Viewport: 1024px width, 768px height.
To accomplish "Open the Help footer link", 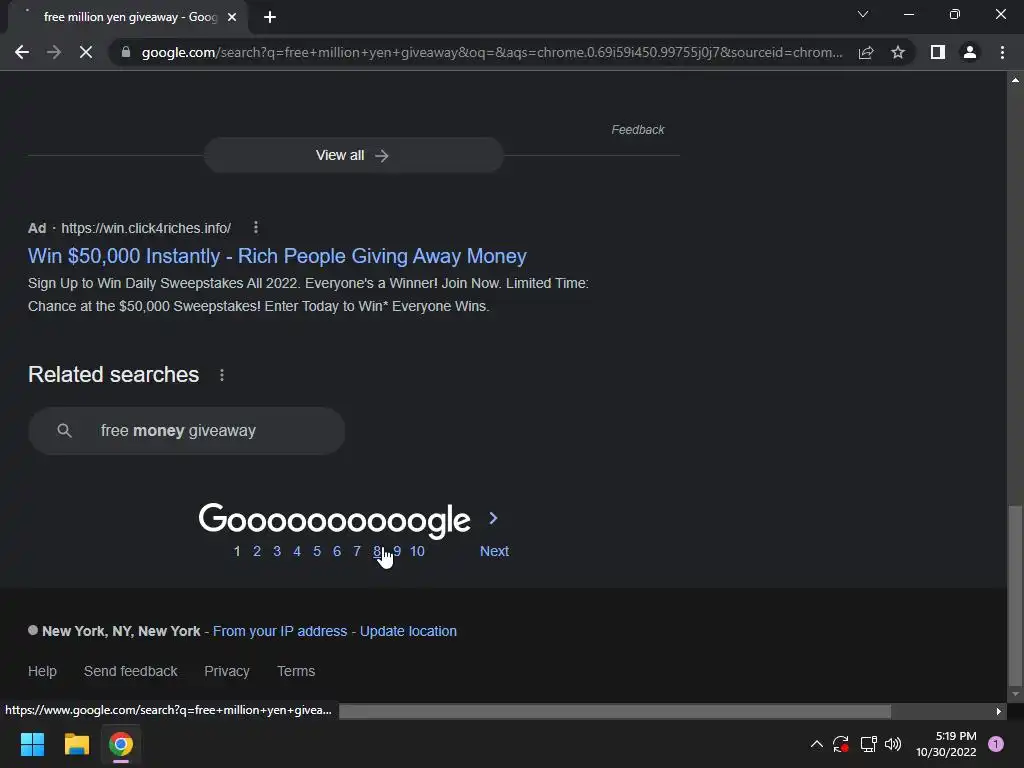I will pos(42,671).
